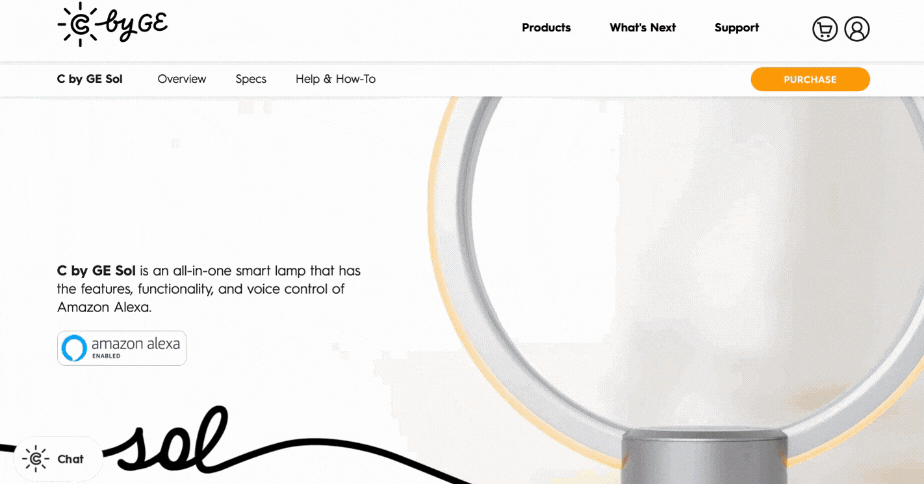
Task: Click the Alexa ring icon in badge
Action: [74, 348]
